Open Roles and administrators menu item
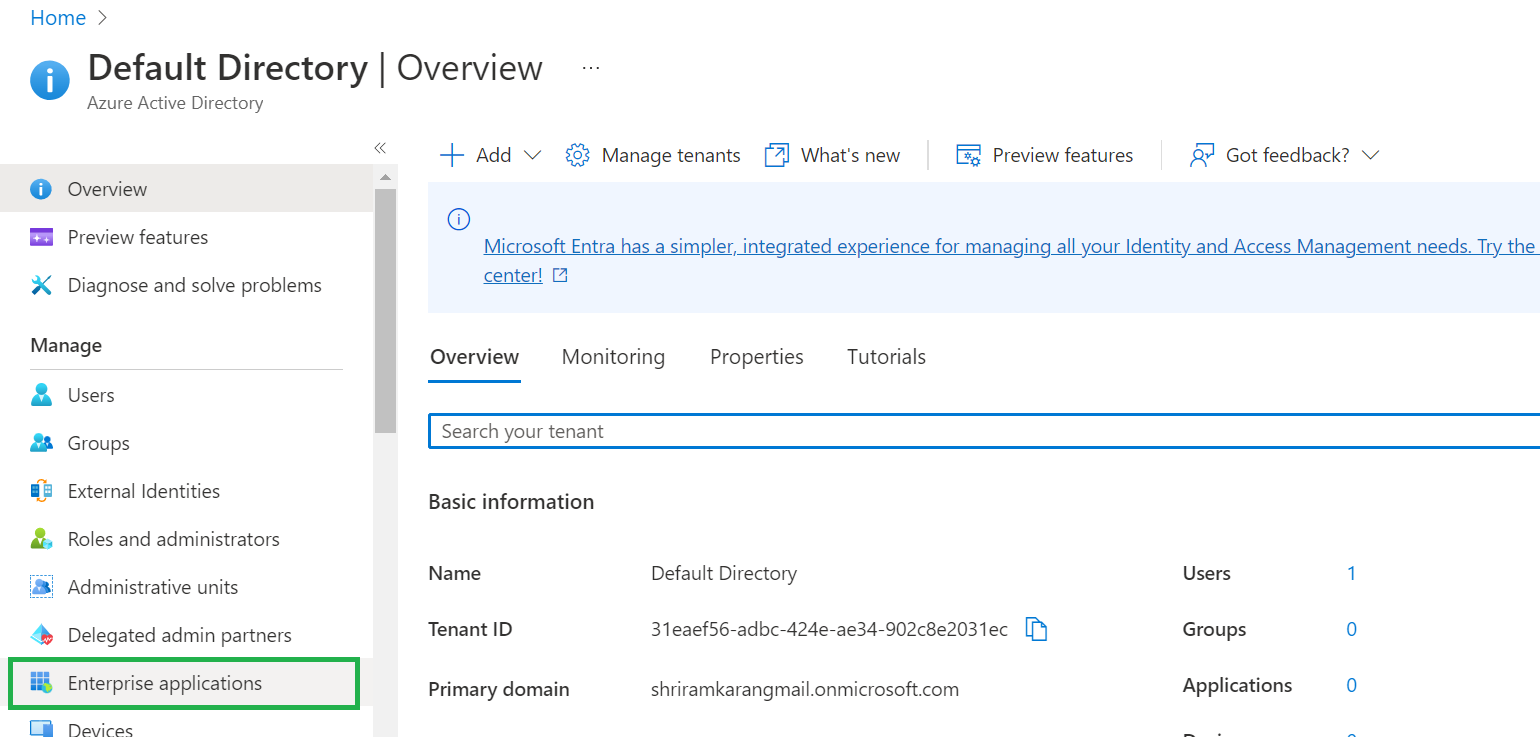Screen dimensions: 1540x737 186,539
